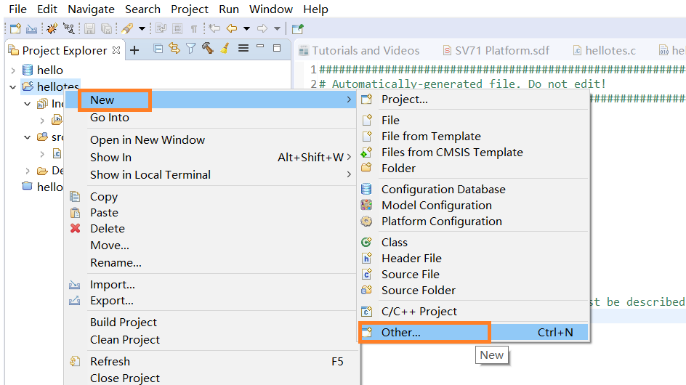Image resolution: width=686 pixels, height=385 pixels.
Task: Click the yellow Back arrow toolbar icon
Action: 232,29
